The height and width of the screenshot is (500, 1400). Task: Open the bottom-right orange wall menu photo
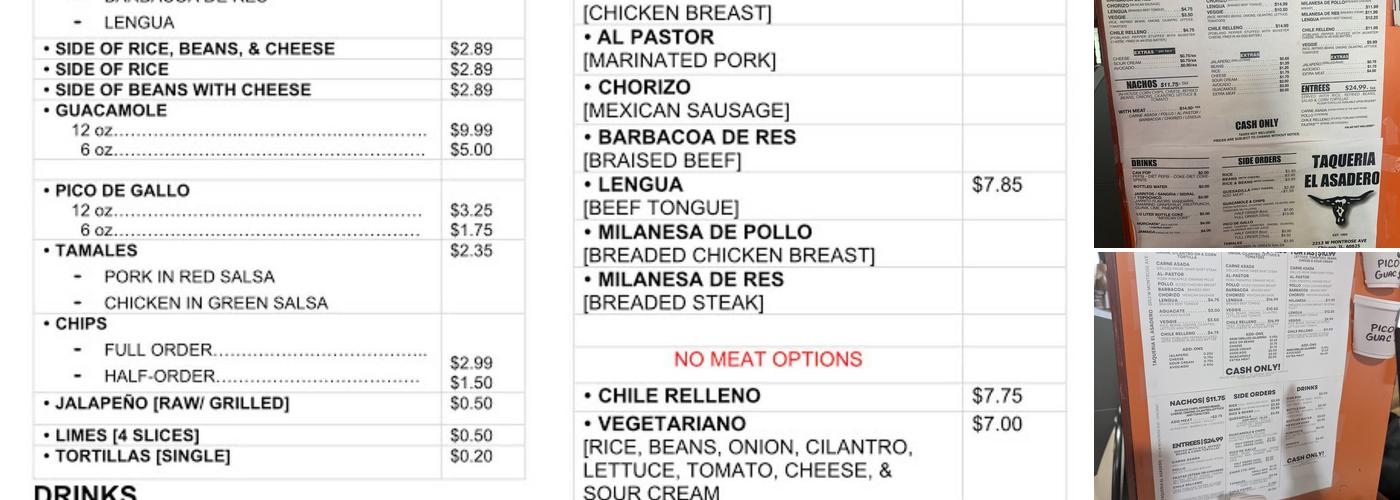click(x=1246, y=376)
